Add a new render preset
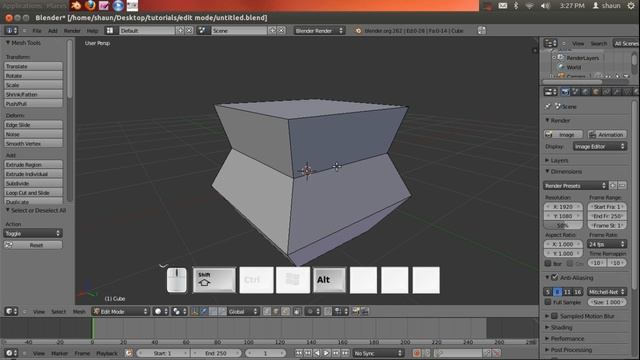640x360 pixels. [x=613, y=186]
